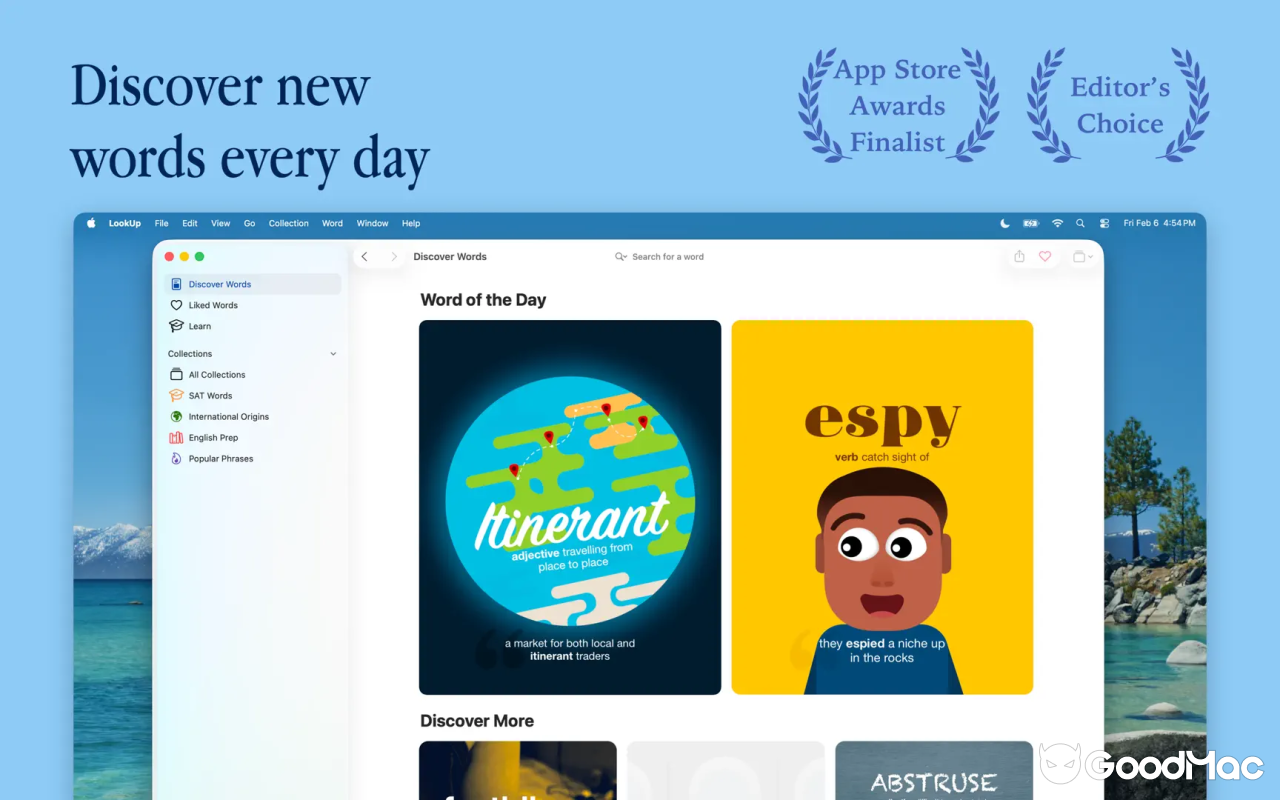This screenshot has width=1280, height=800.
Task: Click the Learn graduation cap icon
Action: [177, 326]
